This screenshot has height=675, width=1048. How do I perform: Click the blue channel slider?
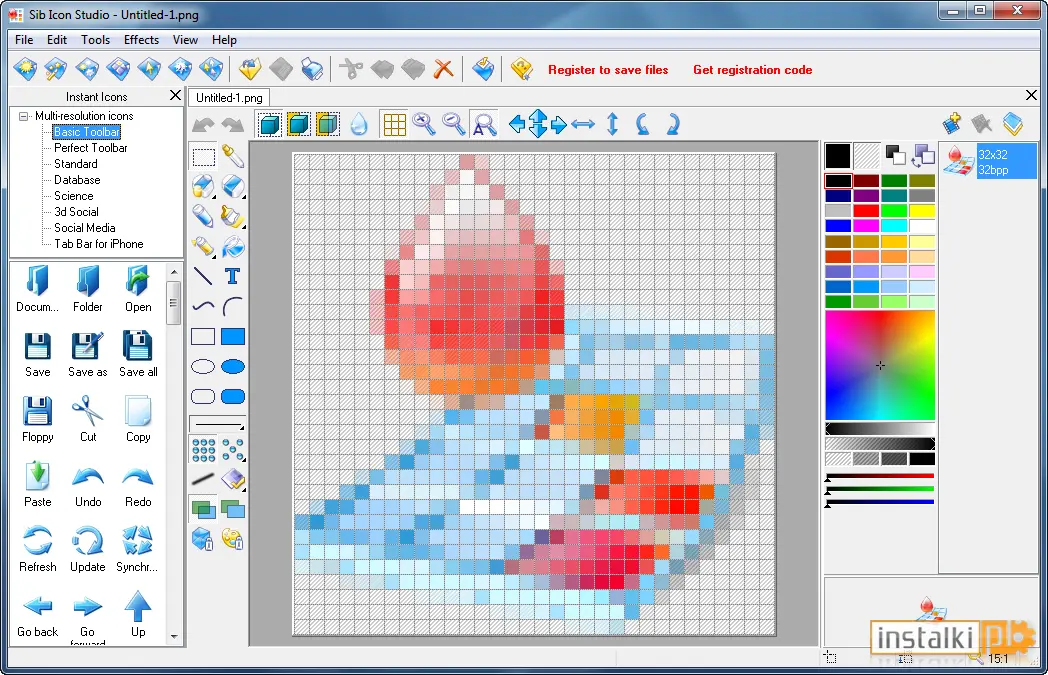click(880, 502)
